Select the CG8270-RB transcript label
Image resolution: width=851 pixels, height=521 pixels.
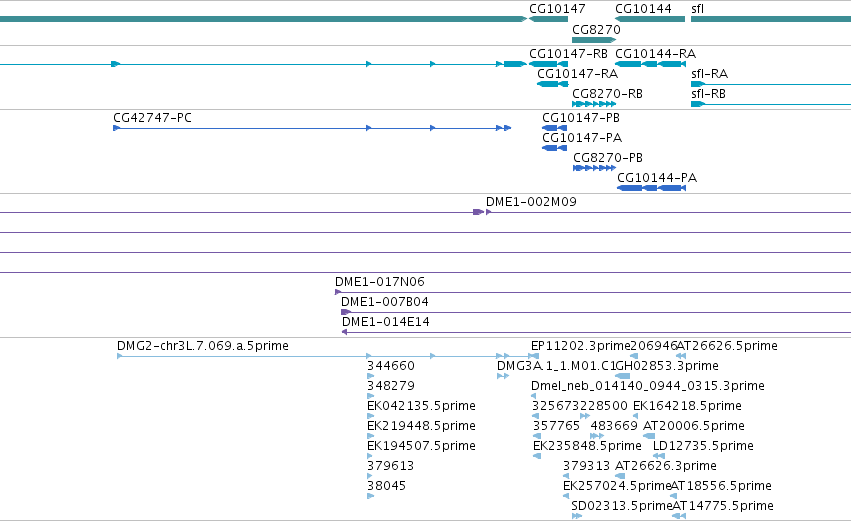(607, 94)
